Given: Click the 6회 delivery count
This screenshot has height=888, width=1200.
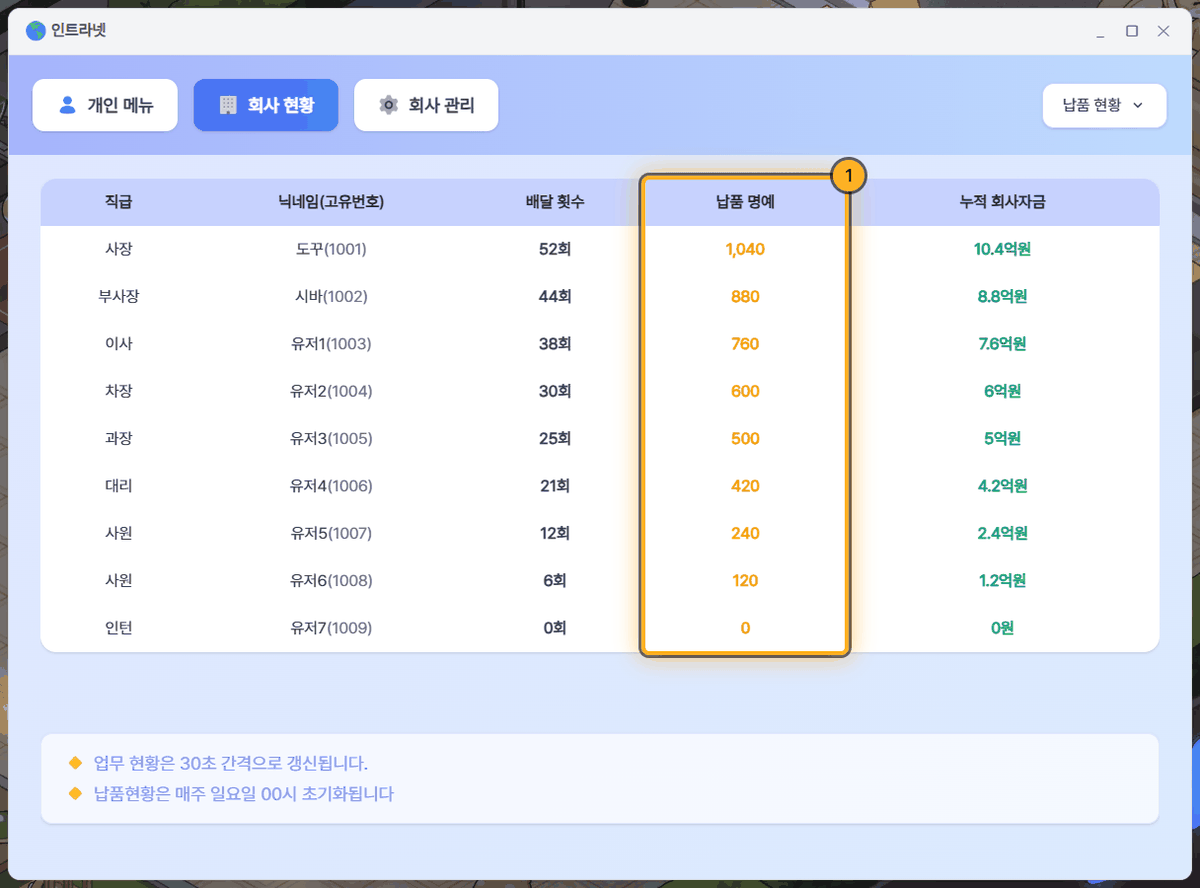Looking at the screenshot, I should point(555,580).
